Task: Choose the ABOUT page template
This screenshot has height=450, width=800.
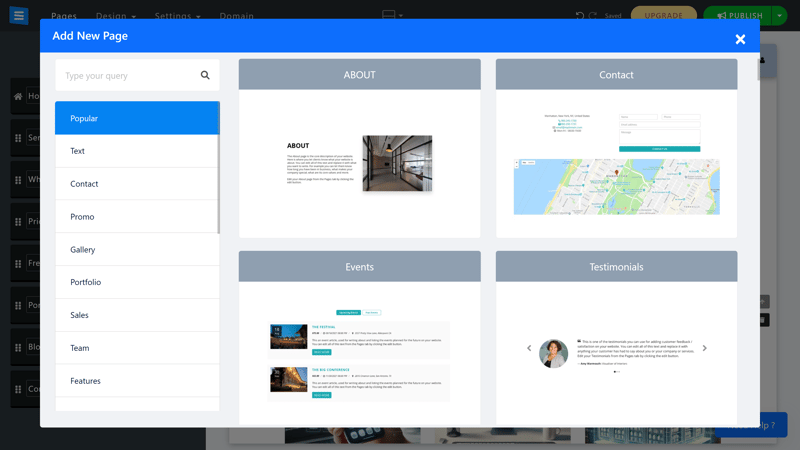Action: pos(360,148)
